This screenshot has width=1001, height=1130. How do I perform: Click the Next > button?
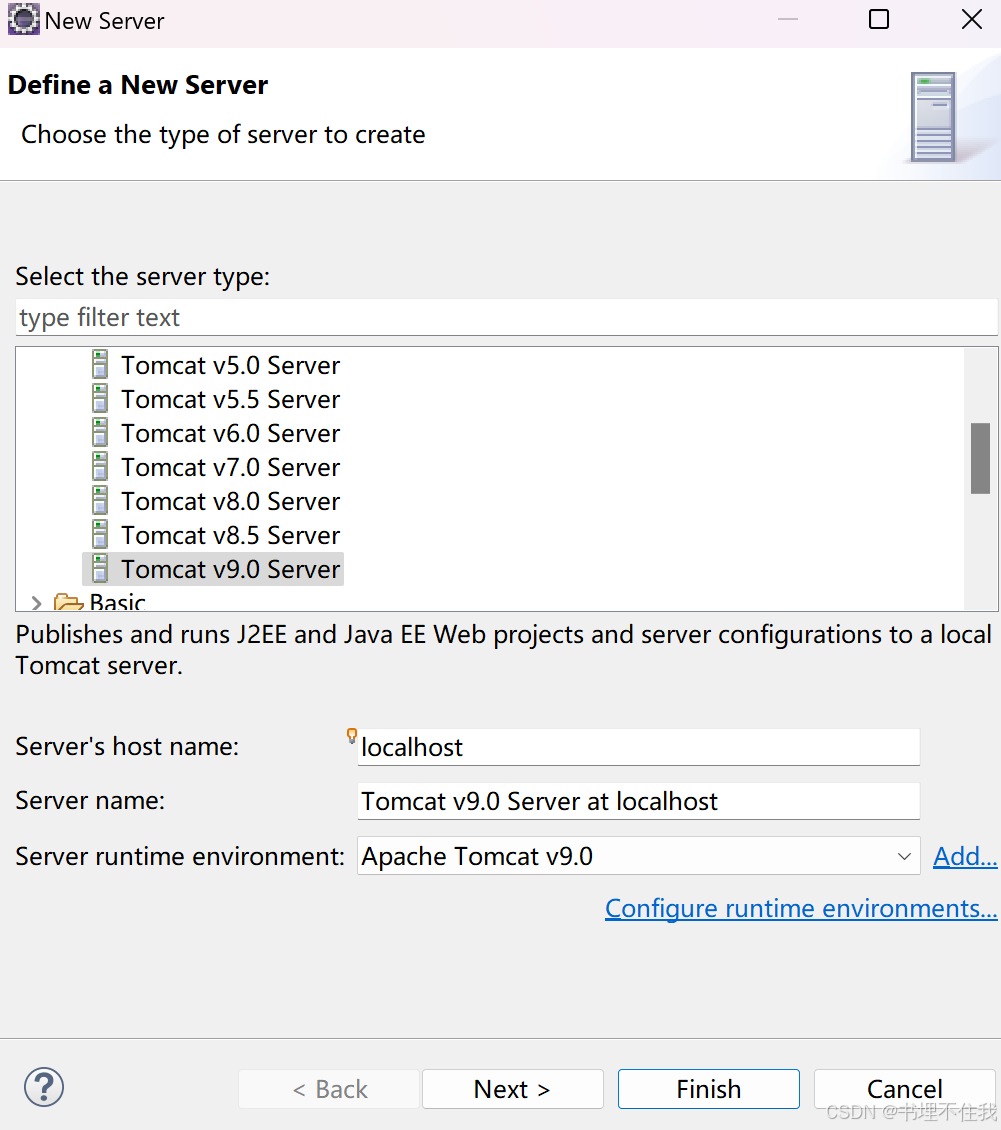click(x=512, y=1089)
